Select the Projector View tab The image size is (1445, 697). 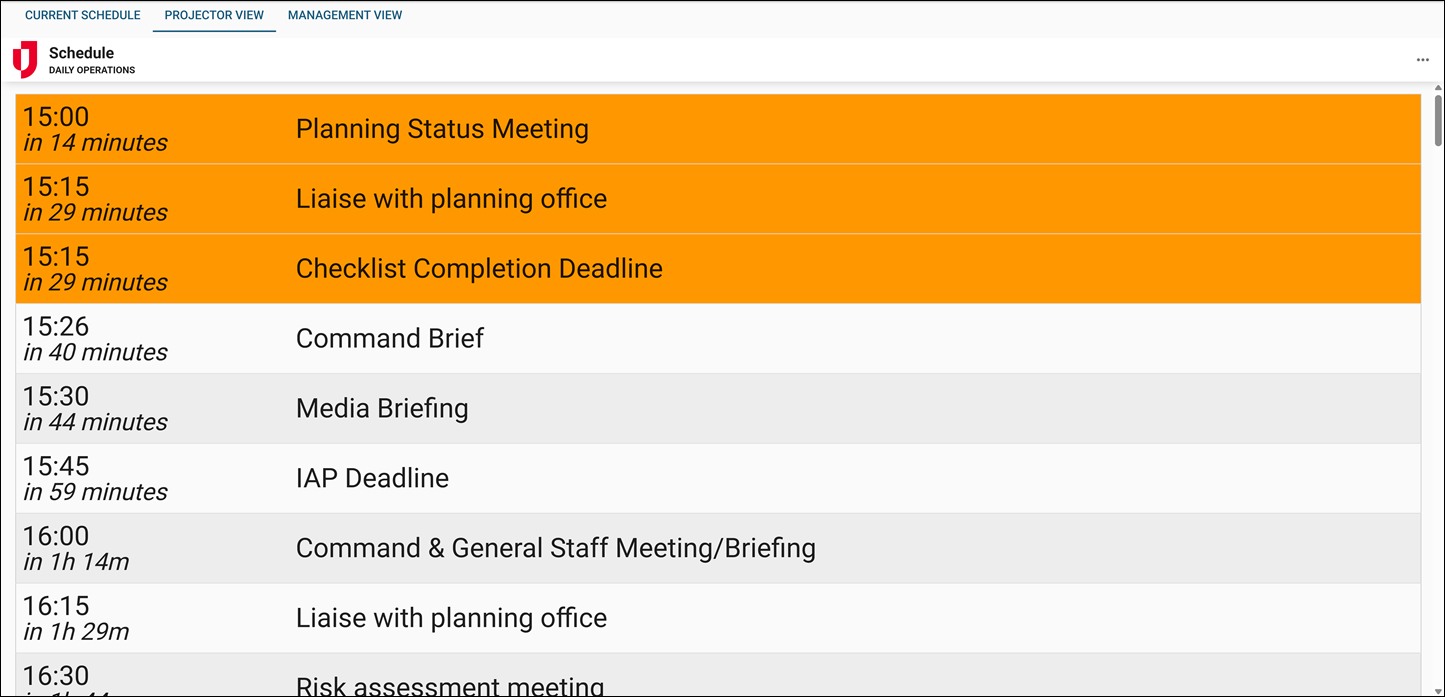[213, 15]
